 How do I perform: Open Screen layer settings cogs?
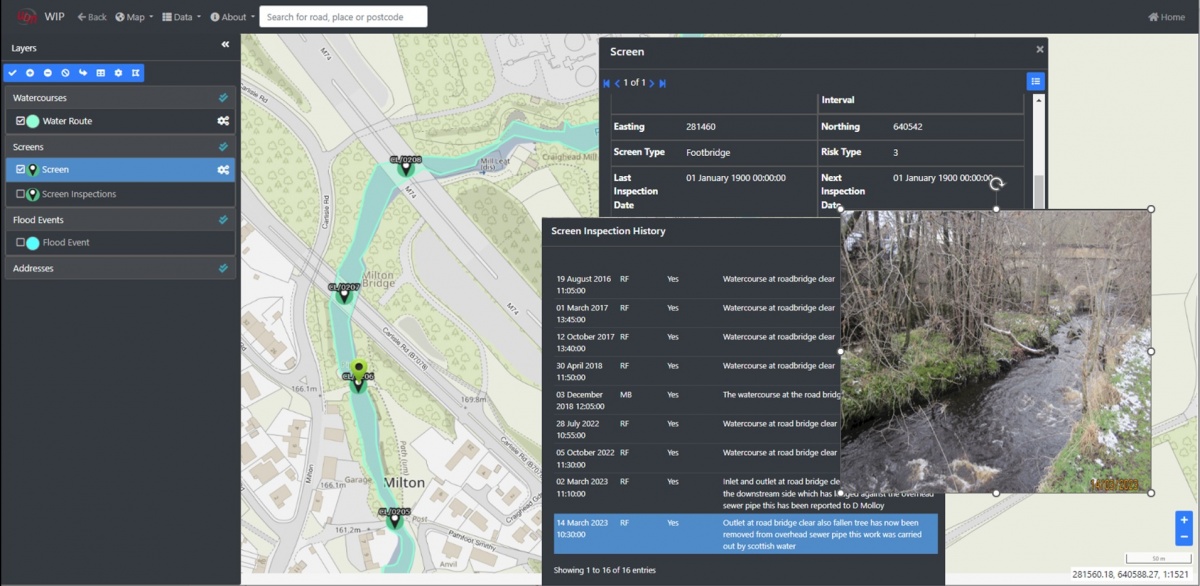pos(223,170)
